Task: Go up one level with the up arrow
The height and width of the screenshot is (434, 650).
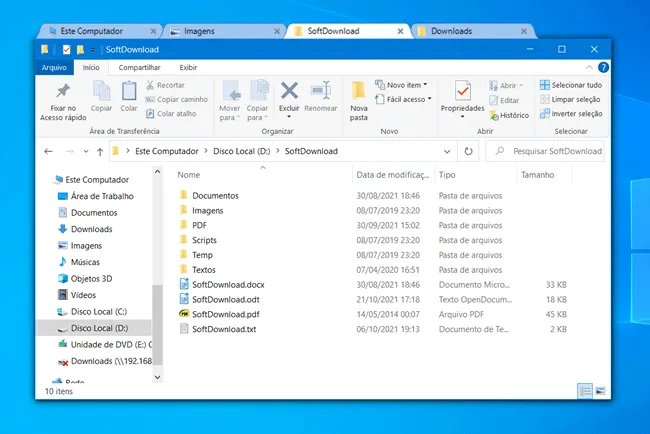Action: [100, 152]
